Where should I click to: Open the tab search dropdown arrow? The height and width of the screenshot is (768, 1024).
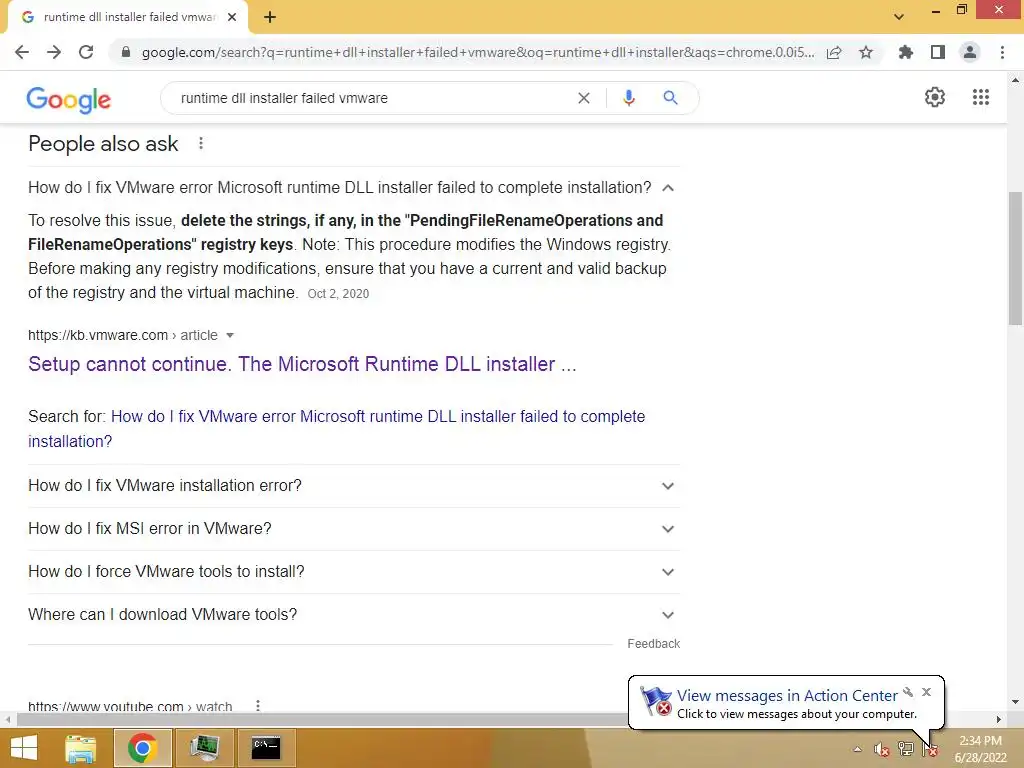(x=899, y=17)
